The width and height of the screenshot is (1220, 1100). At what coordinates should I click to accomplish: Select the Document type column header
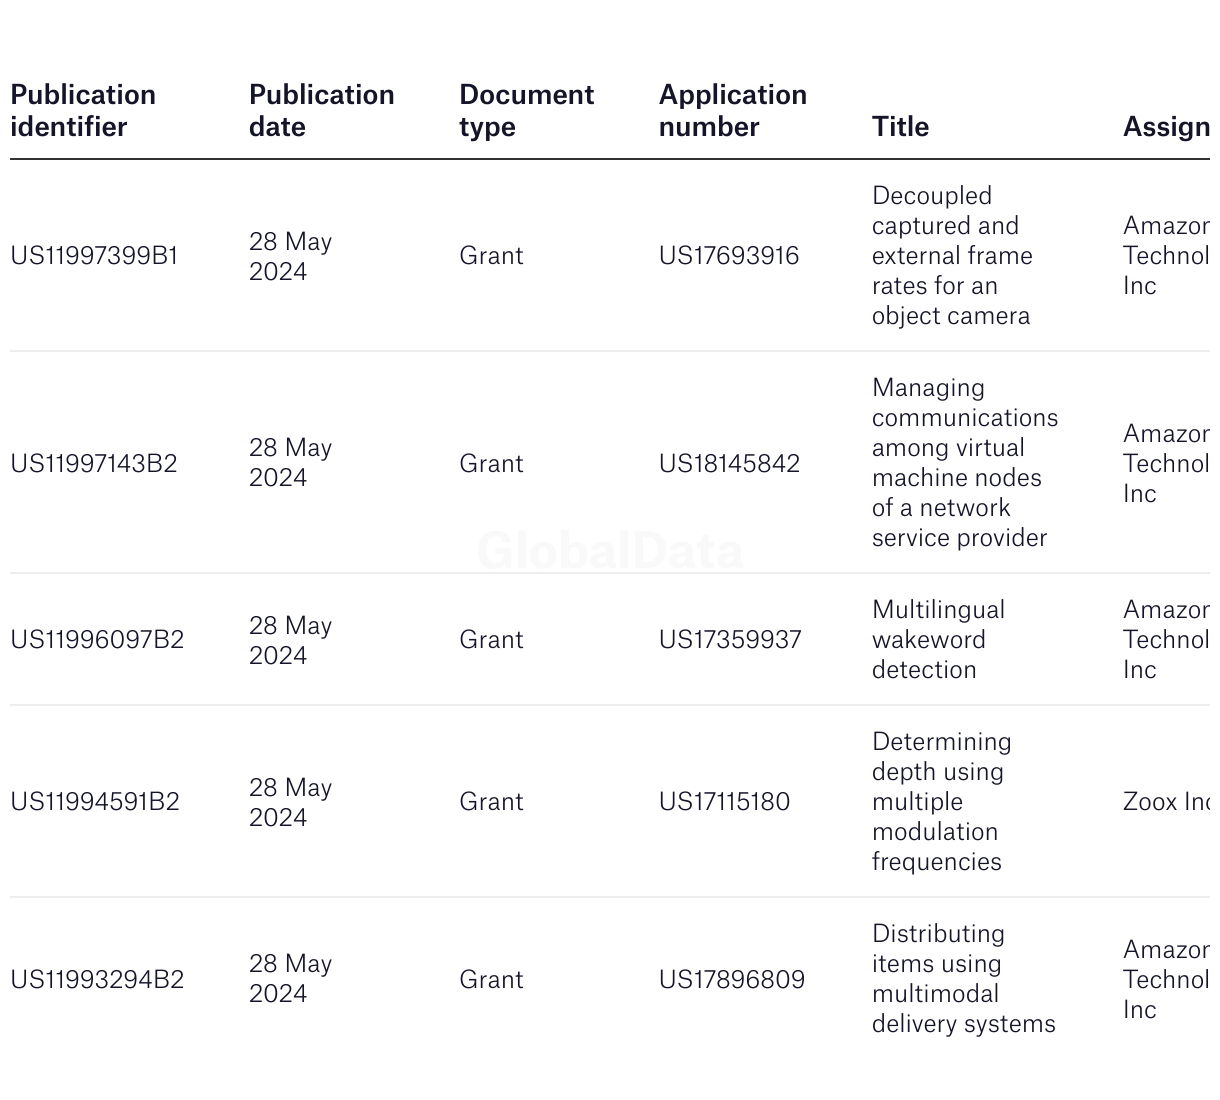[526, 111]
